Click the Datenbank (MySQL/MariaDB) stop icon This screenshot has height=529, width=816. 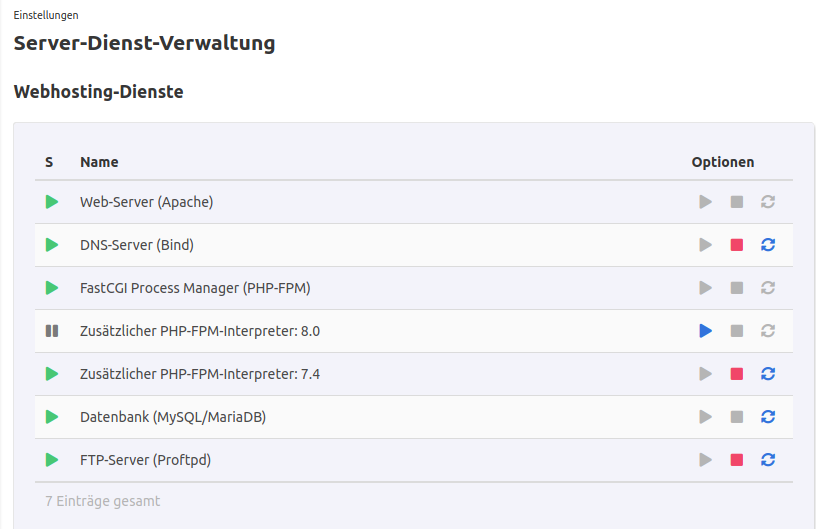click(737, 417)
